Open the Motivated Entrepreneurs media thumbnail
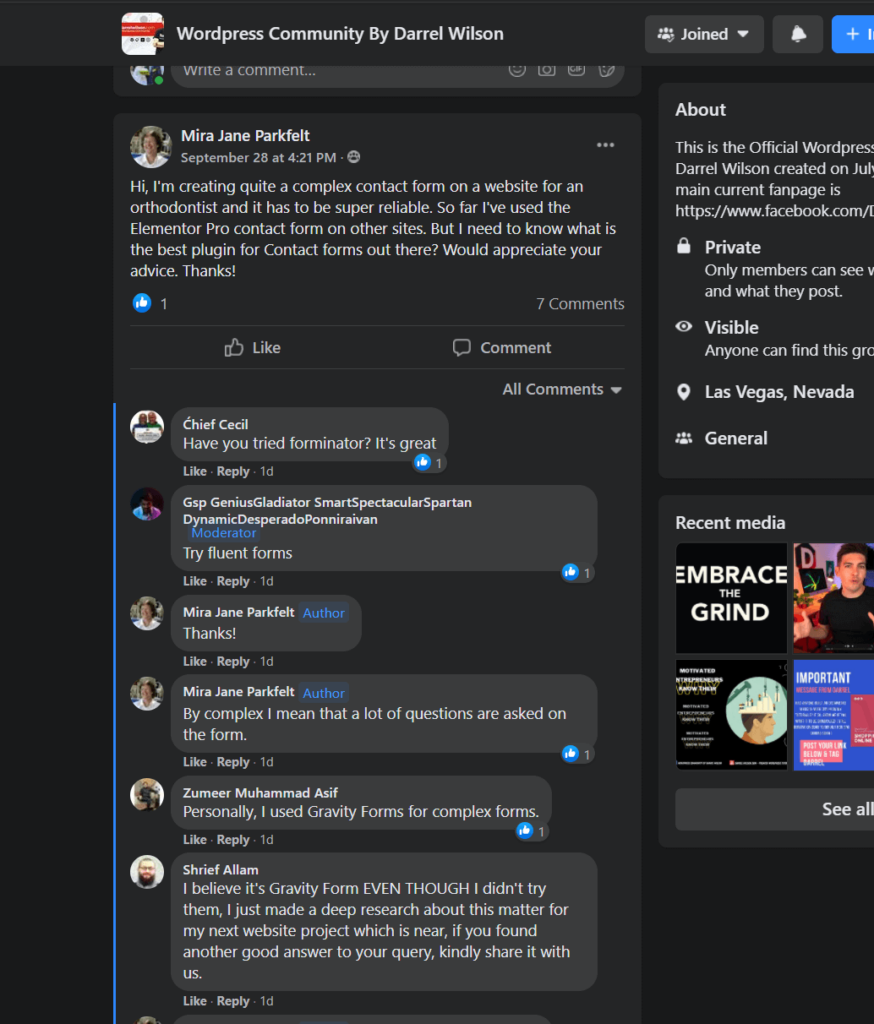This screenshot has width=874, height=1024. pos(731,715)
